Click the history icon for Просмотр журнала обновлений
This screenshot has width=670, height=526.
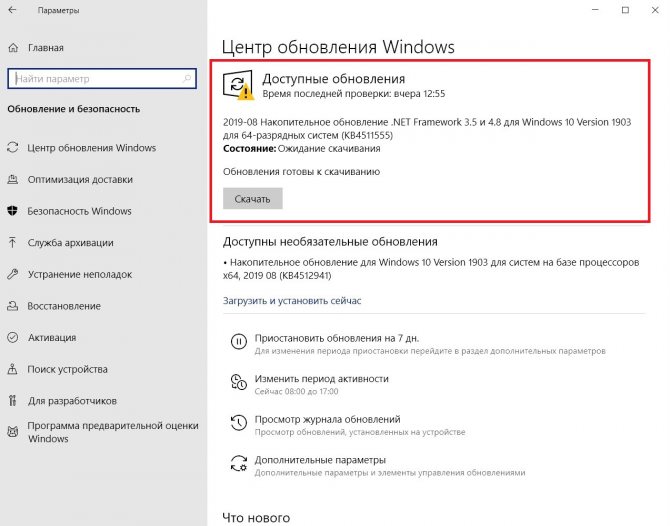pyautogui.click(x=238, y=423)
